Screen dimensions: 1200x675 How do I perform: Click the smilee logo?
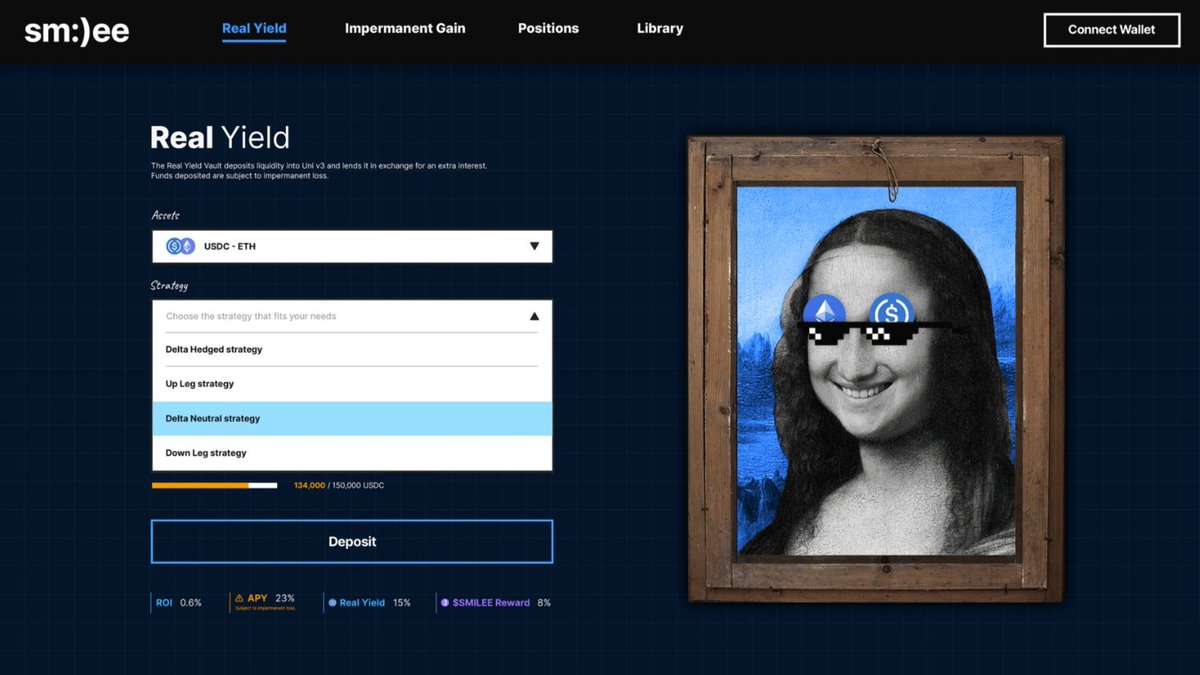77,30
